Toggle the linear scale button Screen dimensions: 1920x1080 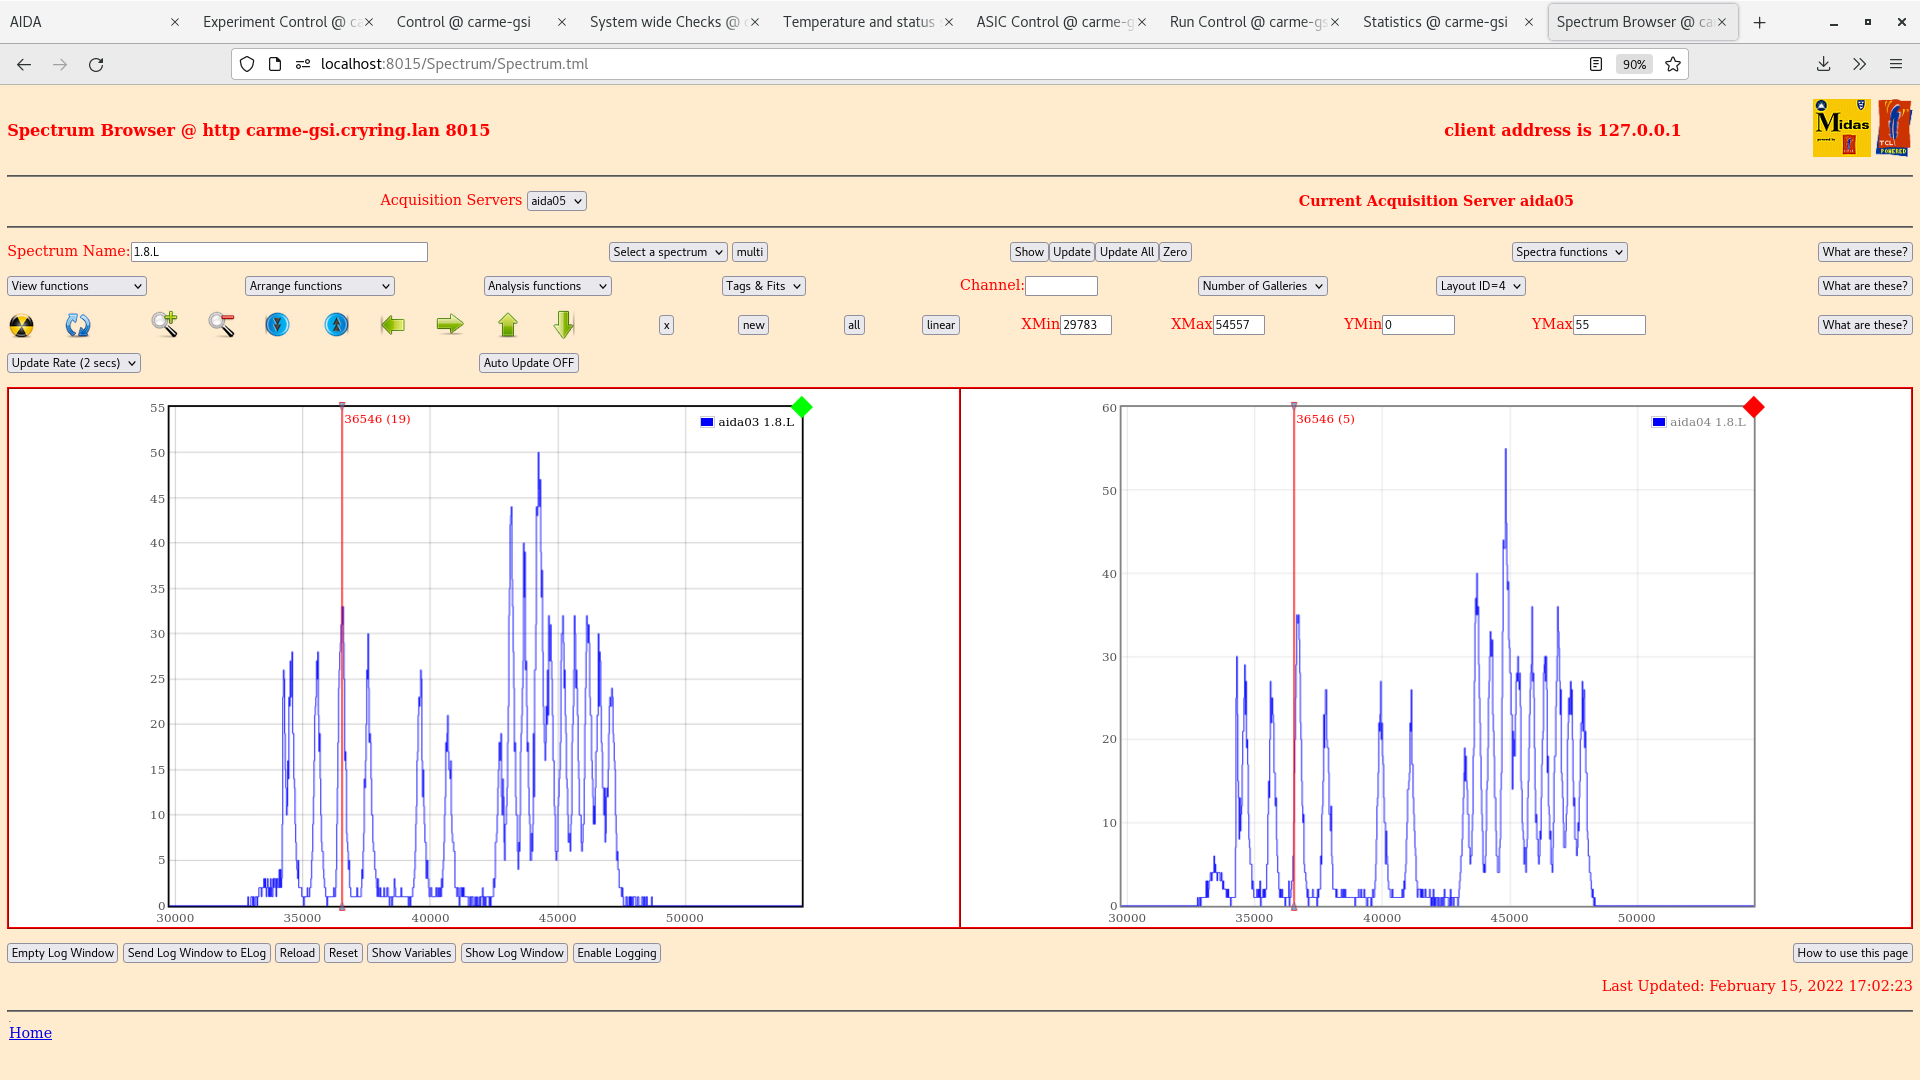click(940, 325)
